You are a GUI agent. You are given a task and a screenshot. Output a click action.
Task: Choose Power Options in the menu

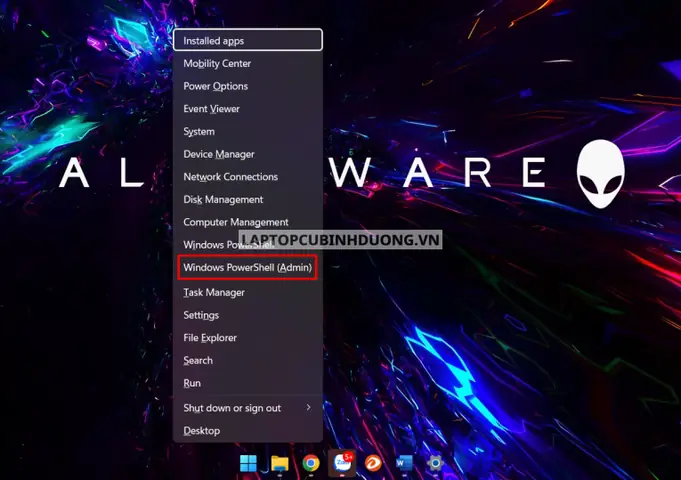click(248, 86)
